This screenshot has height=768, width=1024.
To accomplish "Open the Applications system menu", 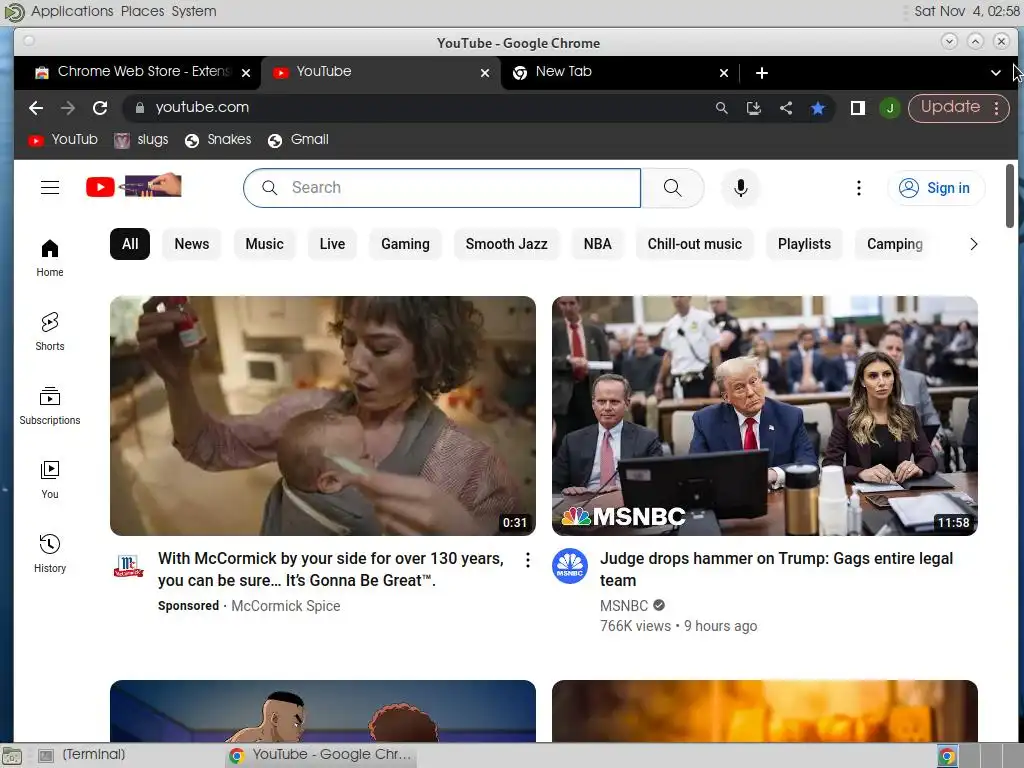I will click(x=72, y=11).
